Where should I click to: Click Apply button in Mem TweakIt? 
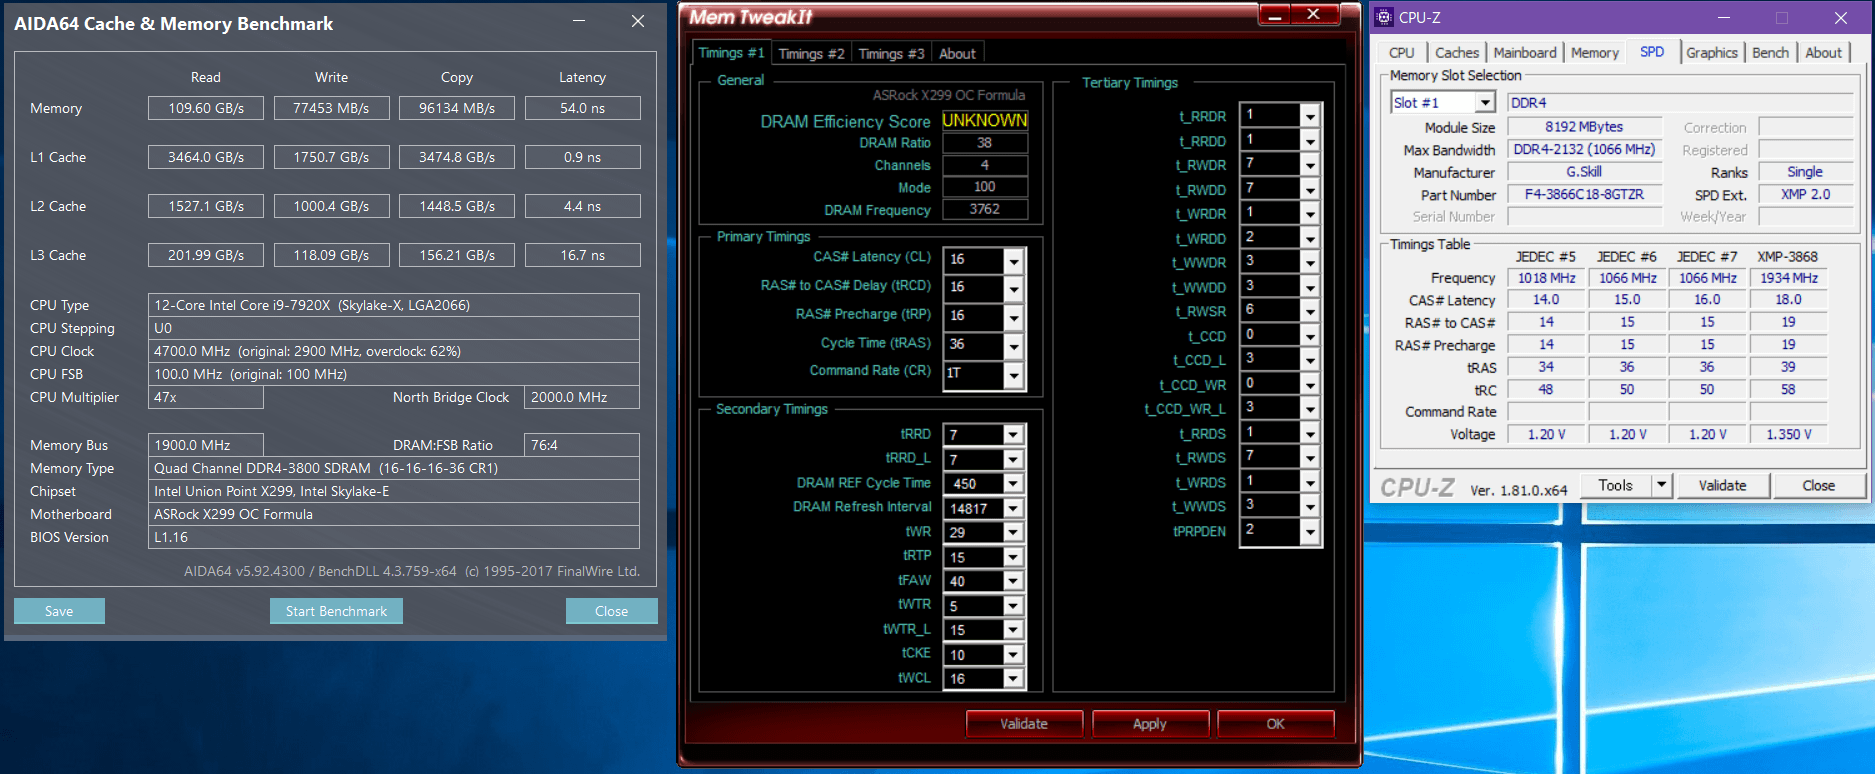1150,724
